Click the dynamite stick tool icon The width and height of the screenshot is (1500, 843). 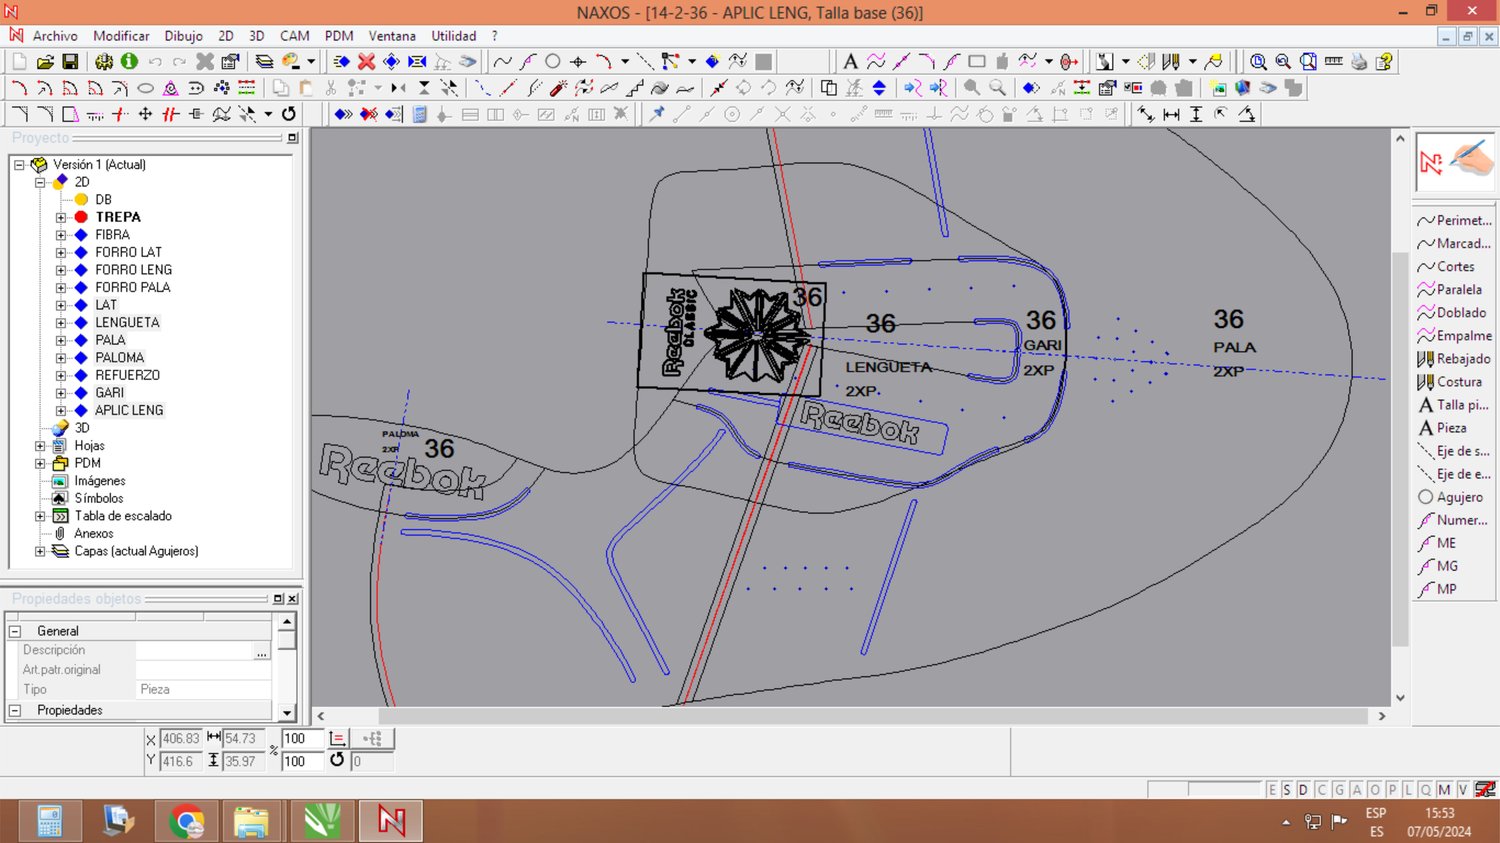(558, 88)
